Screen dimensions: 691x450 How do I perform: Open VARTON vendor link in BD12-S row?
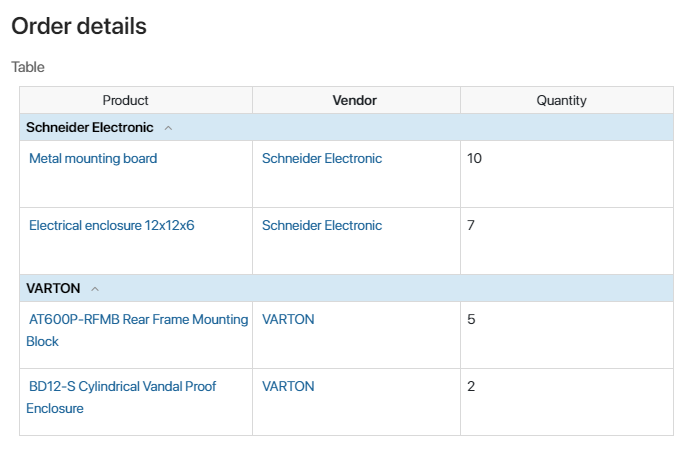(x=288, y=387)
